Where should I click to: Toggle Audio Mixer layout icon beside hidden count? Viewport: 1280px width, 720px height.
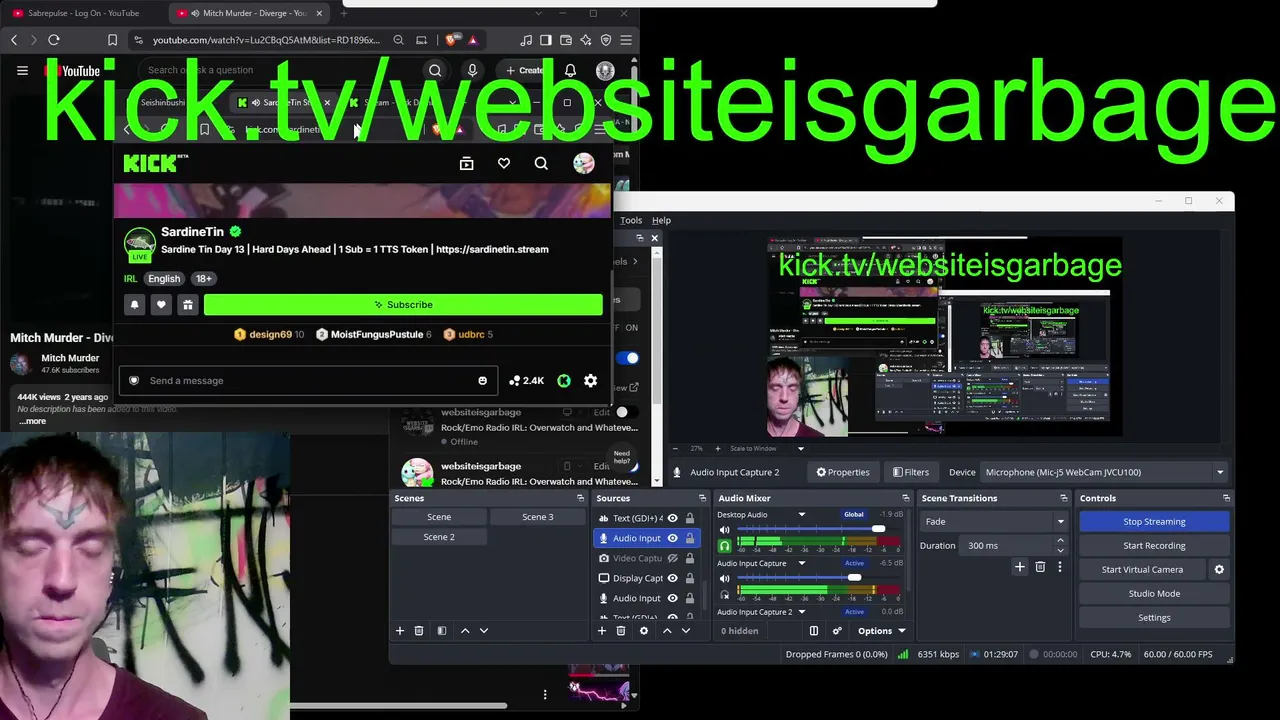pos(814,631)
